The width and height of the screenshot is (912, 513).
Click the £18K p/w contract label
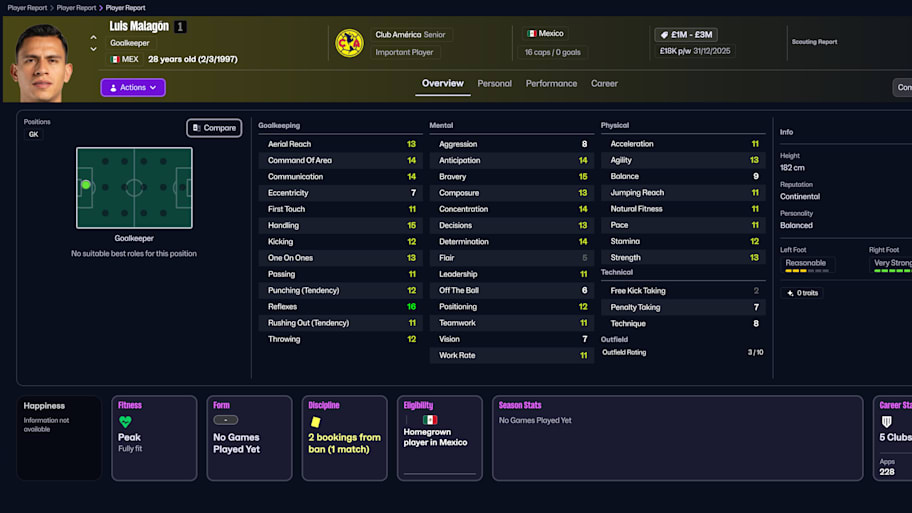pos(694,51)
